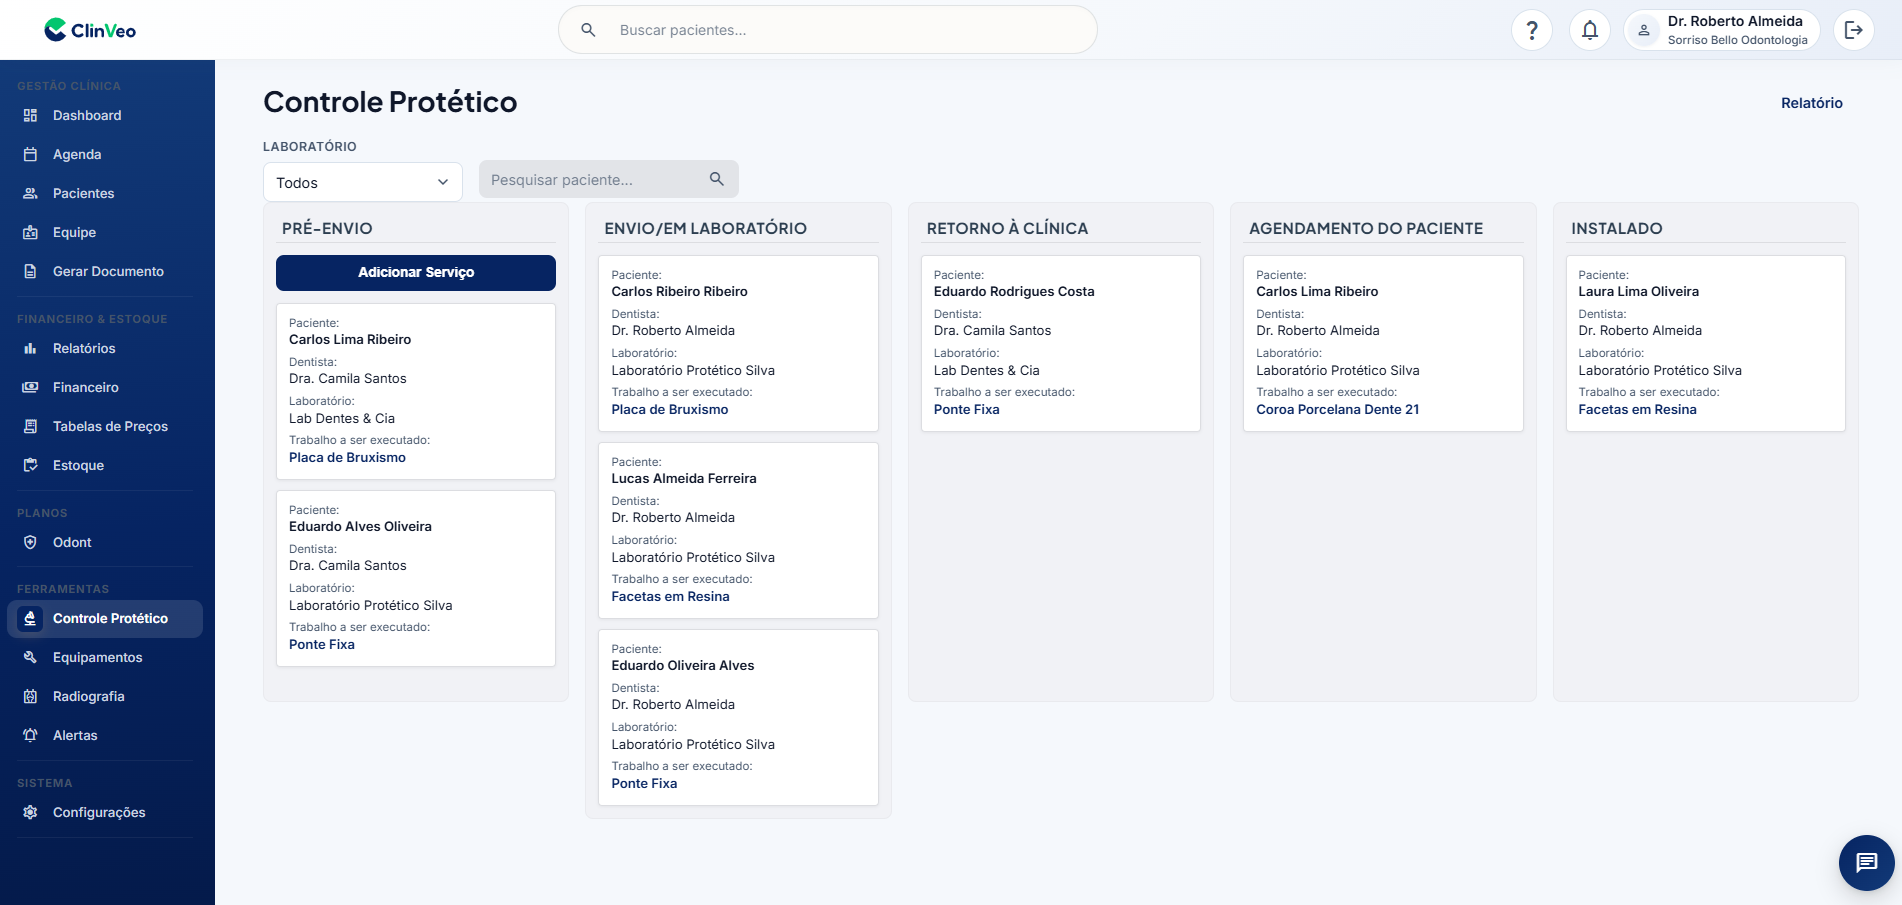The height and width of the screenshot is (905, 1902).
Task: Select the Eduardo Oliveira Alves card
Action: (738, 717)
